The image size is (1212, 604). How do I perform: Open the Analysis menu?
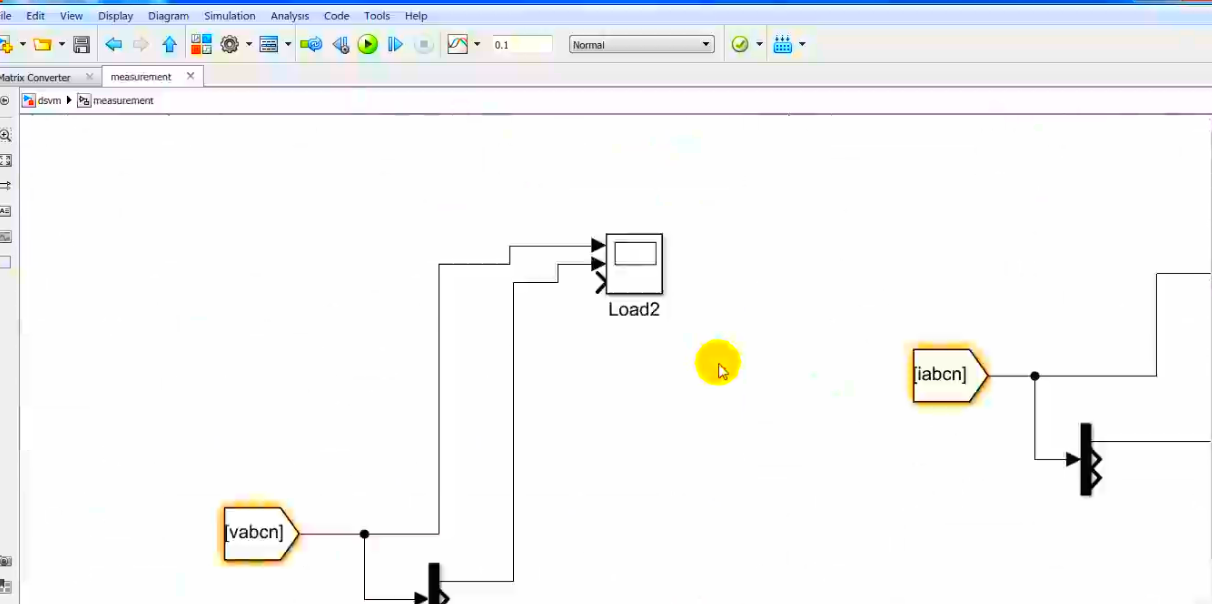click(x=289, y=16)
